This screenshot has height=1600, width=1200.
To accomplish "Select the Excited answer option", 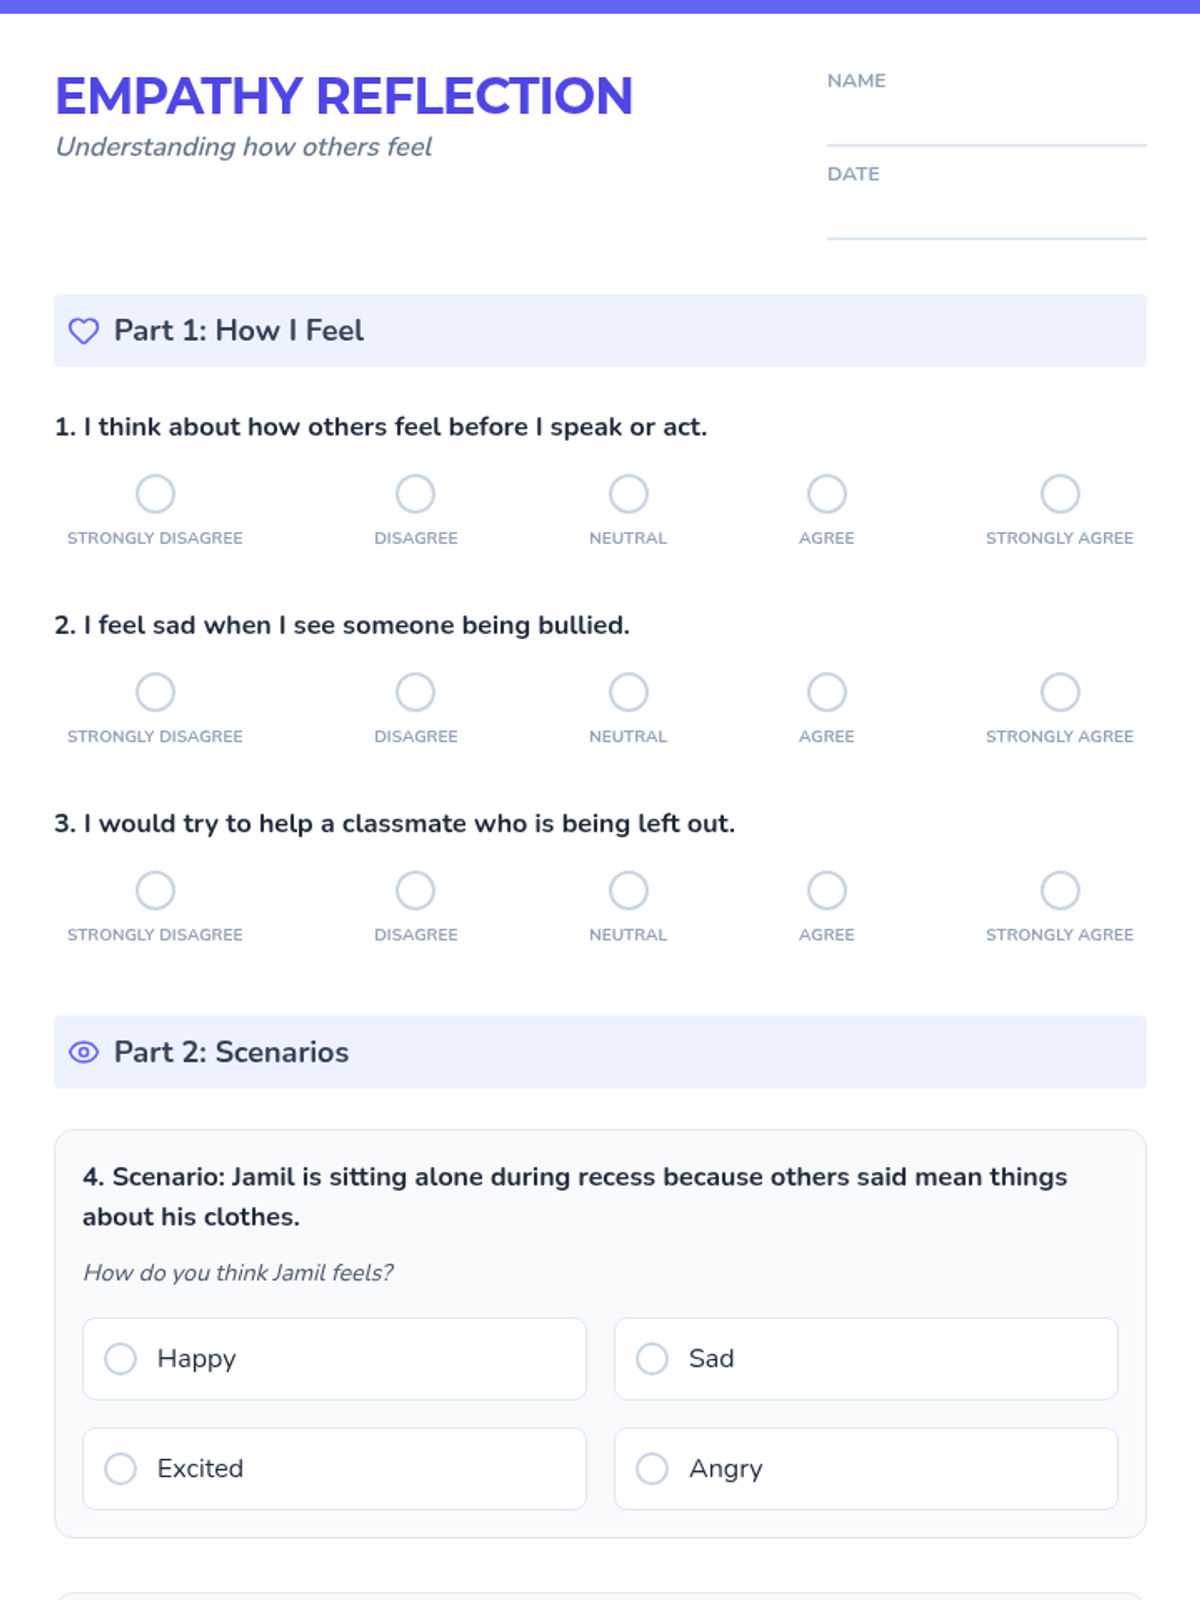I will click(x=334, y=1468).
